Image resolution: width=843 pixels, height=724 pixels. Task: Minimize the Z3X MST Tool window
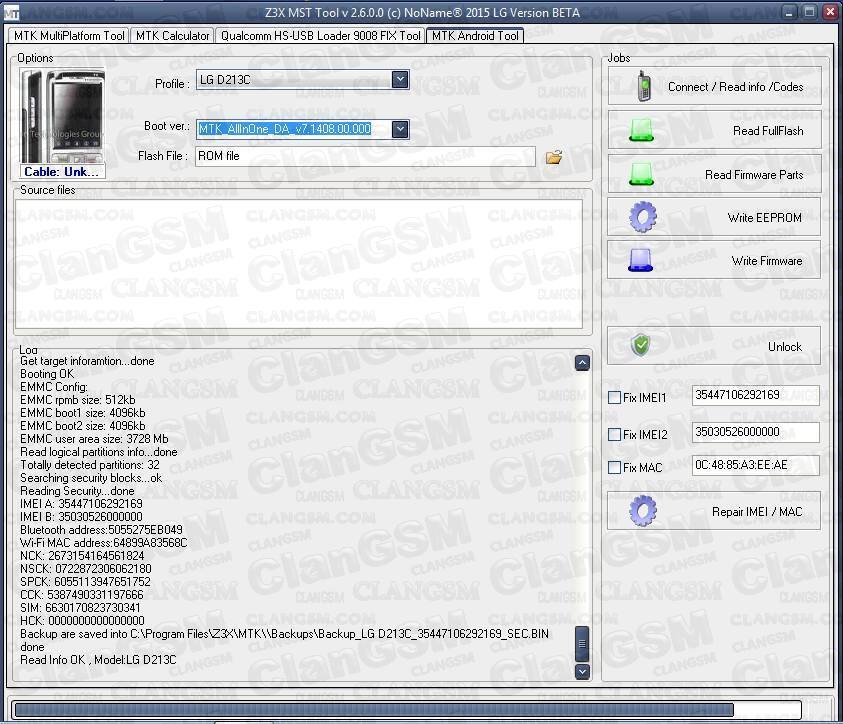click(x=789, y=12)
